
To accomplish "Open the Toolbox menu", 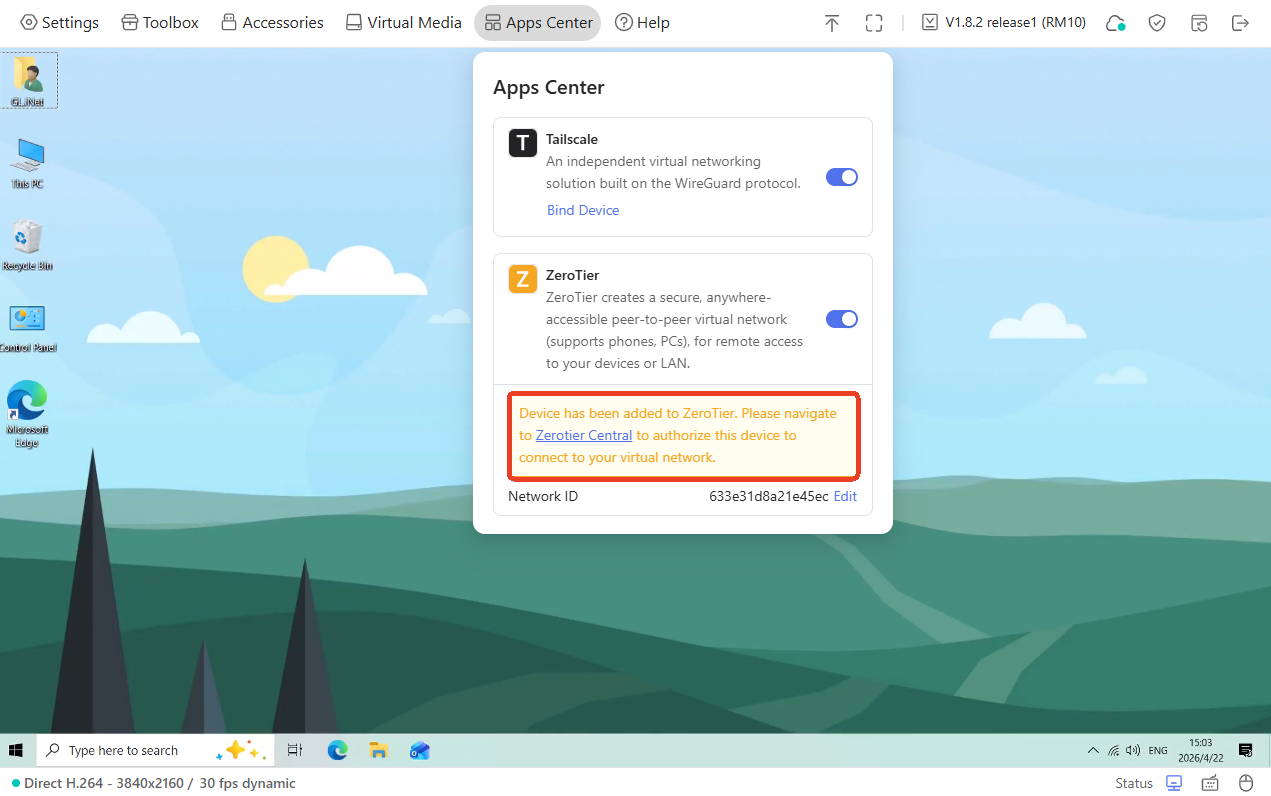I will pyautogui.click(x=159, y=22).
